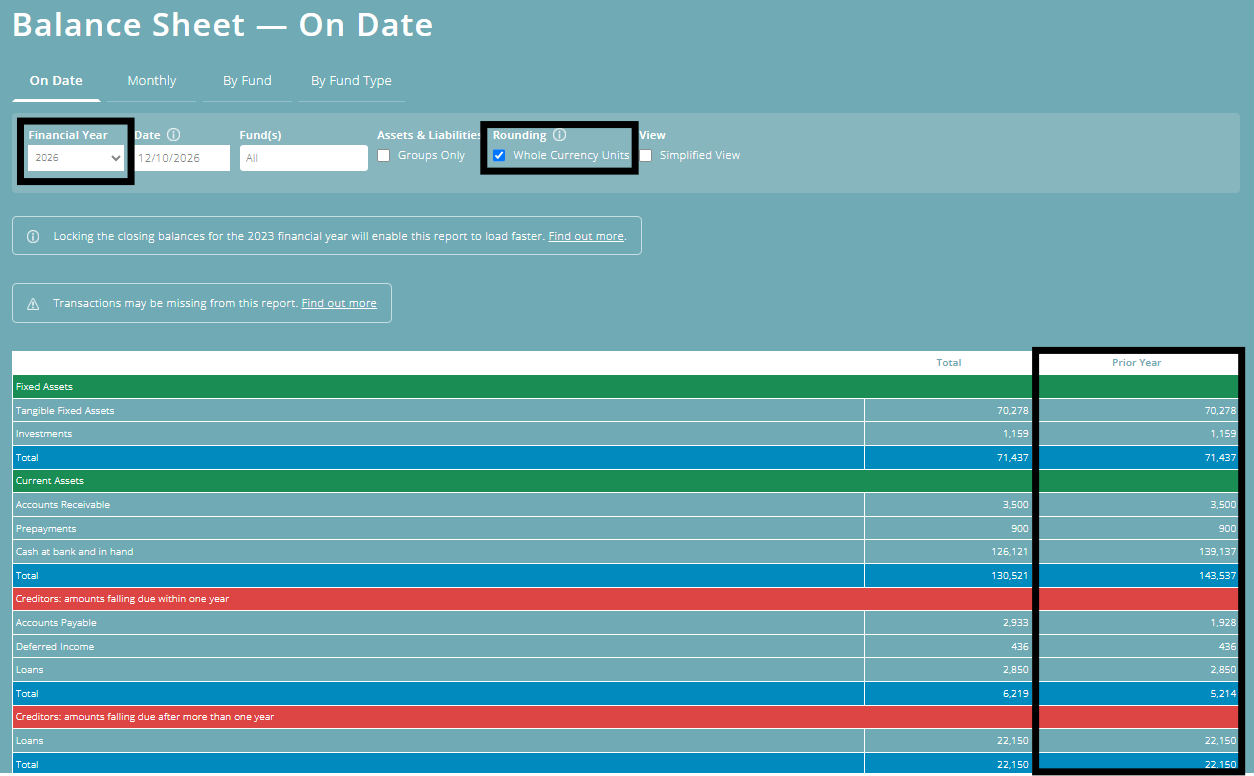The height and width of the screenshot is (776, 1254).
Task: Uncheck Whole Currency Units checkbox
Action: (x=499, y=155)
